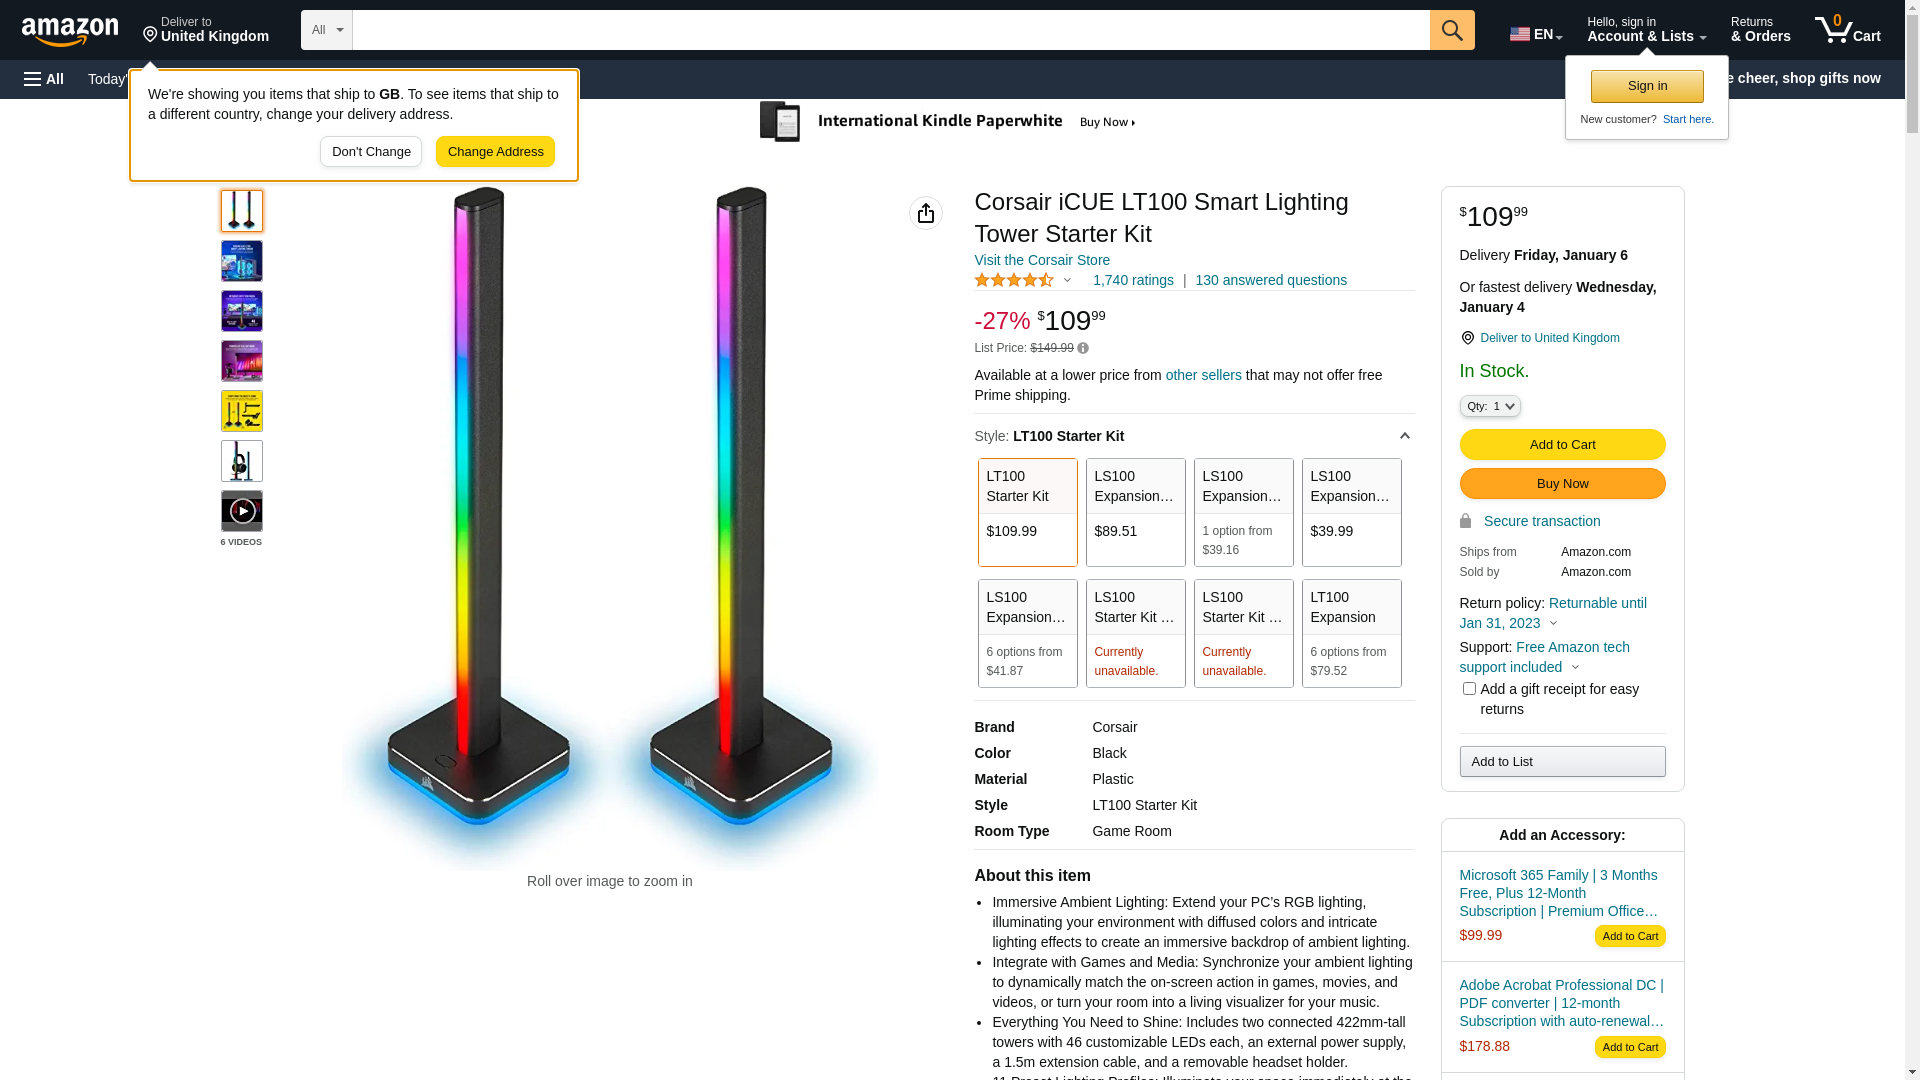The image size is (1920, 1080).
Task: Open Account & Lists menu
Action: 1646,30
